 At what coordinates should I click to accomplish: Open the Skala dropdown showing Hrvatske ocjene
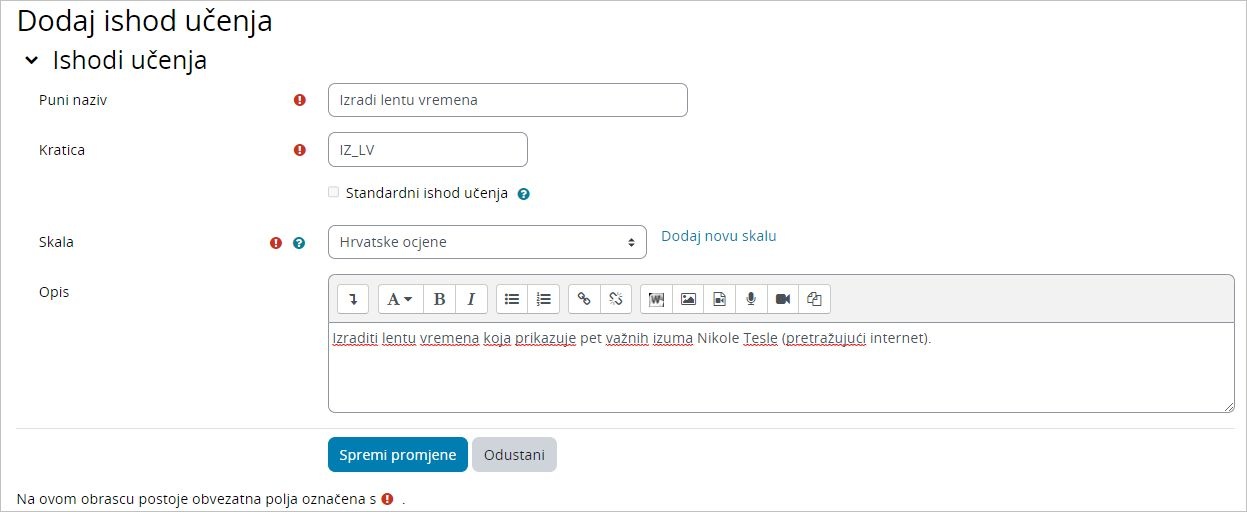487,242
